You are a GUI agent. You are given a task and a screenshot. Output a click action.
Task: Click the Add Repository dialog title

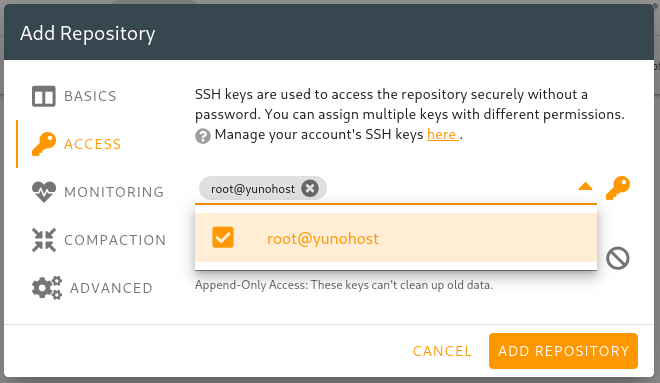click(x=88, y=33)
